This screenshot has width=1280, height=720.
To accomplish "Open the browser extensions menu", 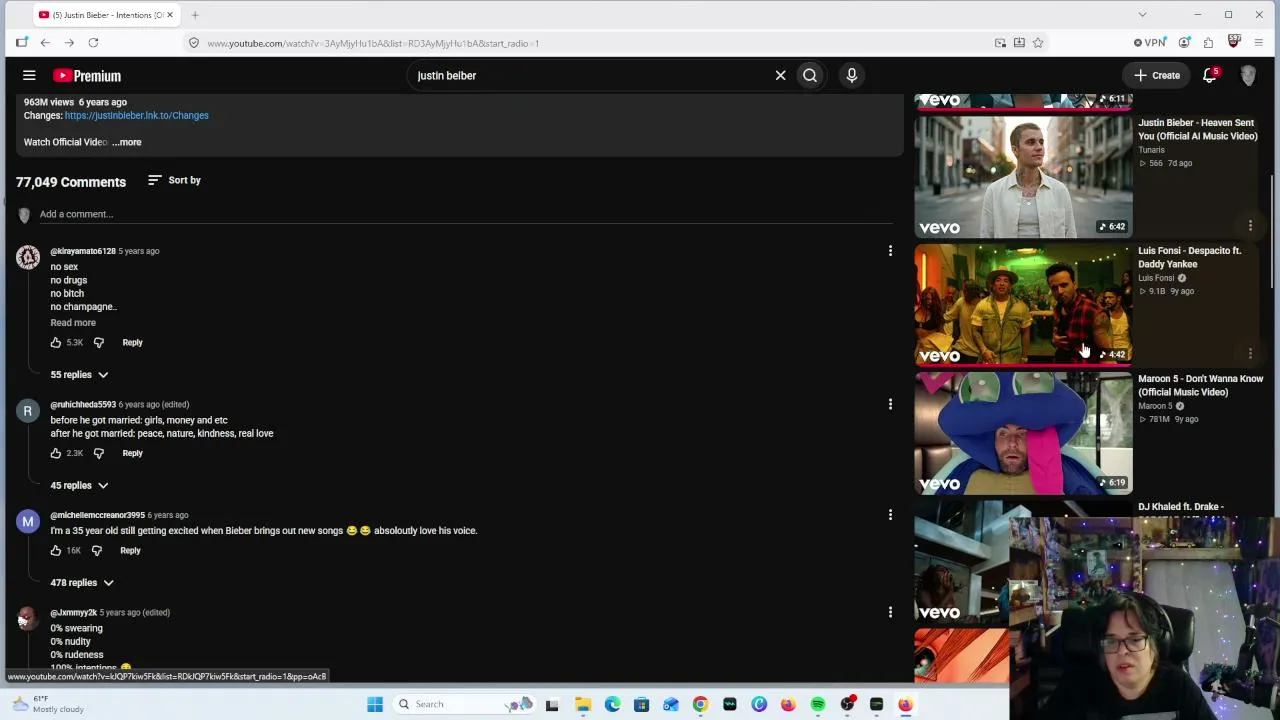I will [1208, 43].
